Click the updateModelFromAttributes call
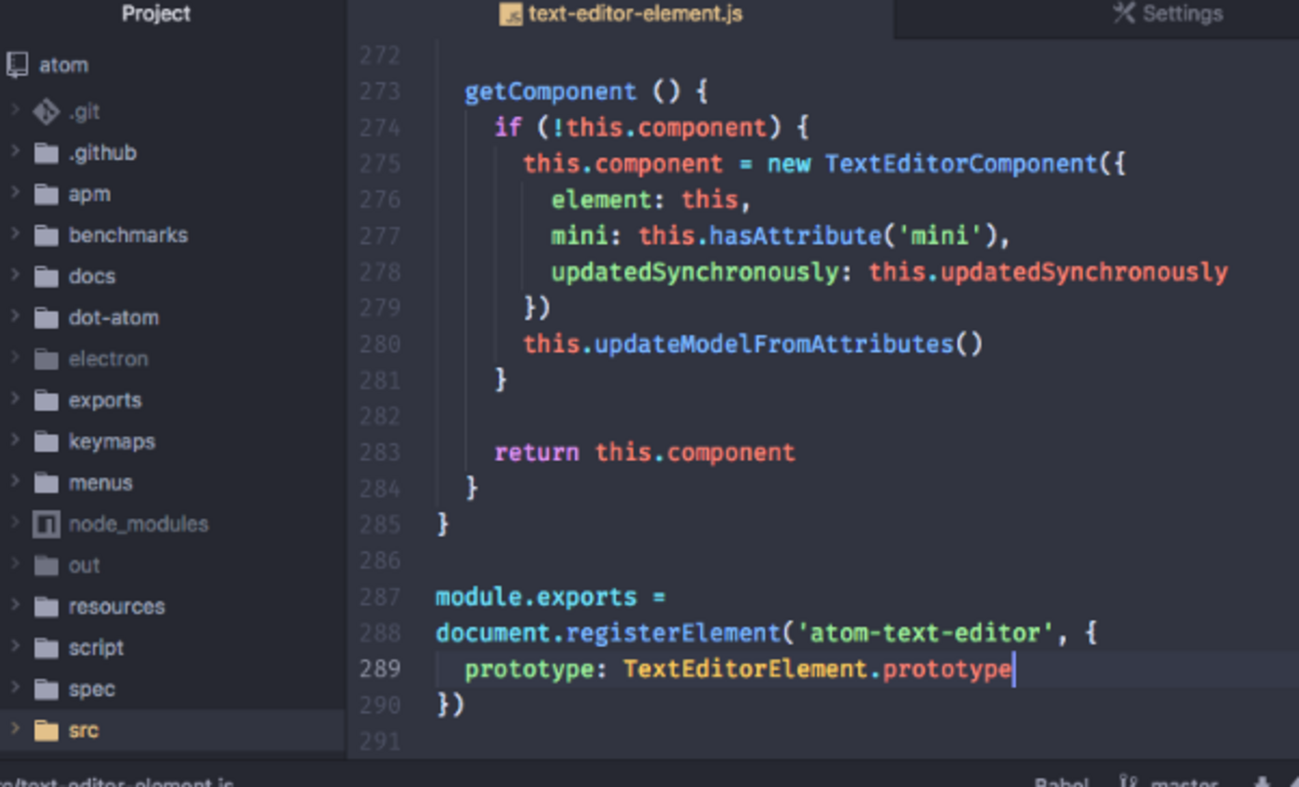This screenshot has height=787, width=1299. click(x=775, y=344)
